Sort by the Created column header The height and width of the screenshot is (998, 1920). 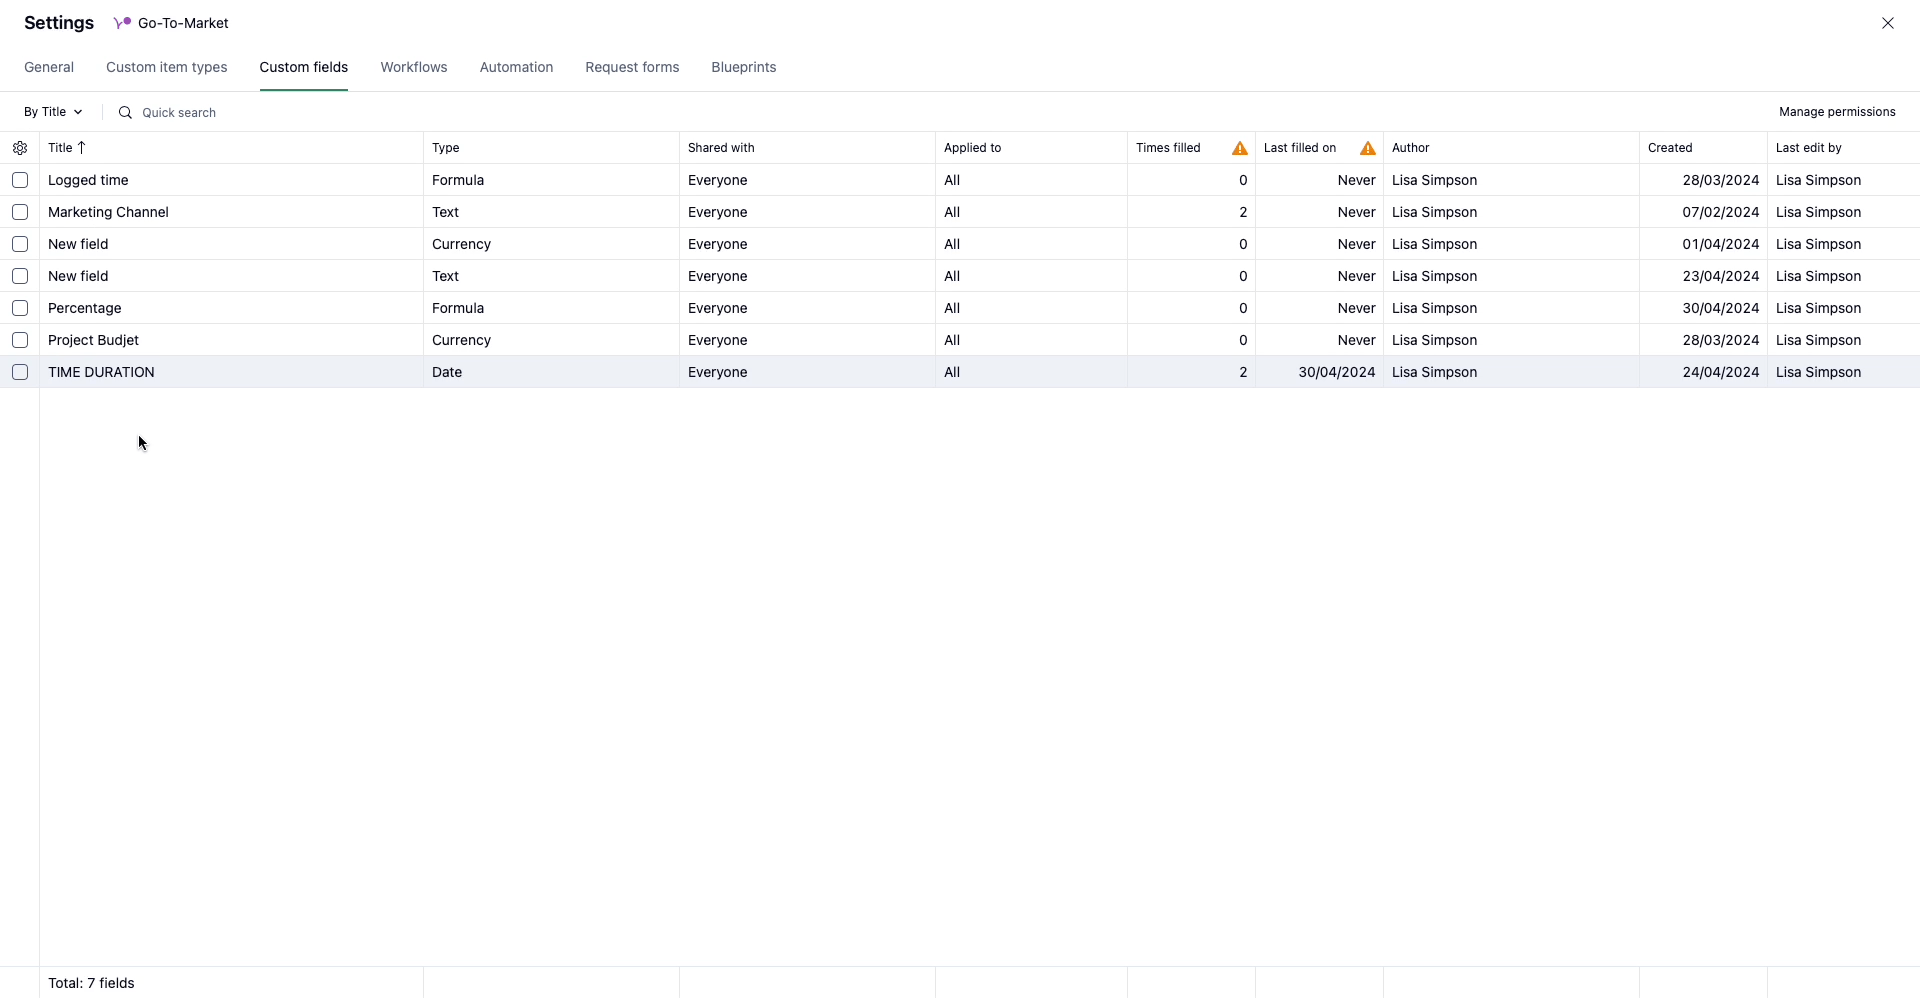pos(1669,148)
